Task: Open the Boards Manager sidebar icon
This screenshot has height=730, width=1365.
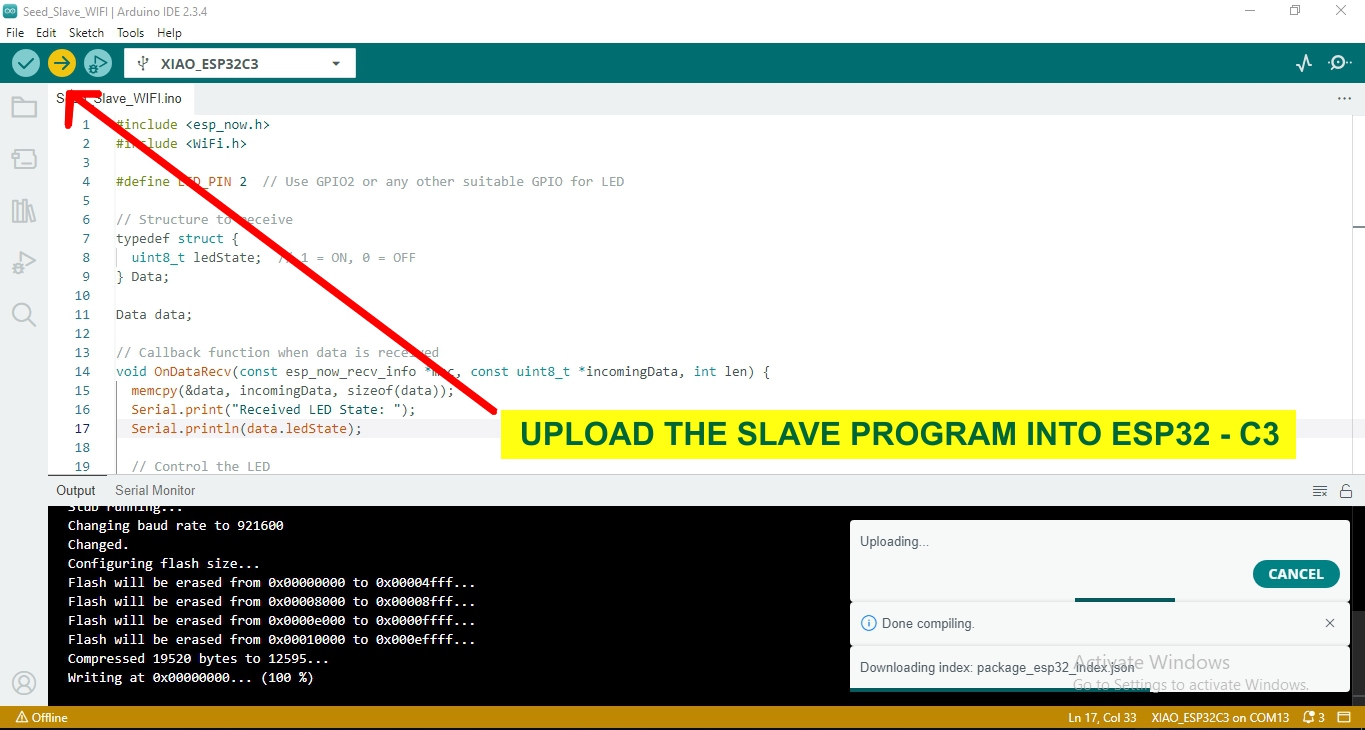Action: tap(24, 159)
